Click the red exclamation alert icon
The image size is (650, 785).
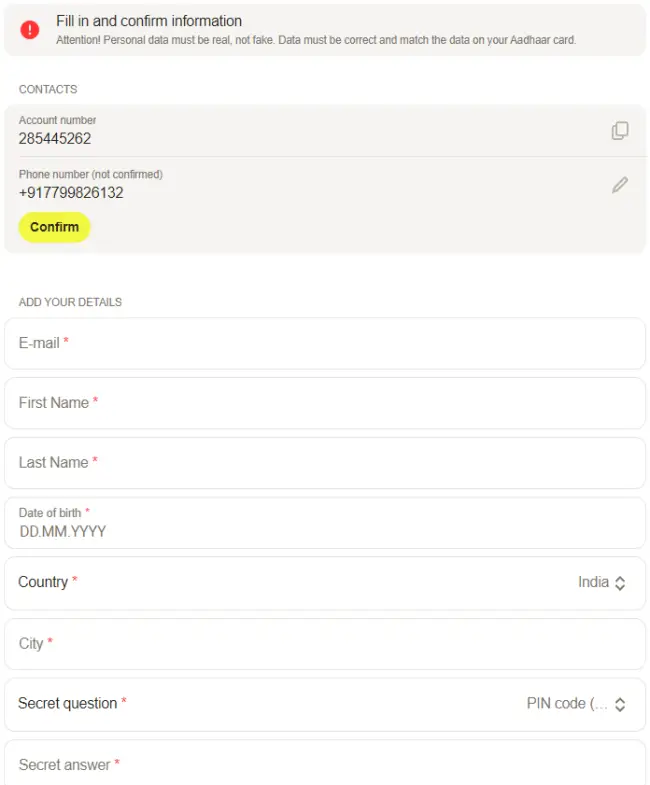pyautogui.click(x=30, y=30)
